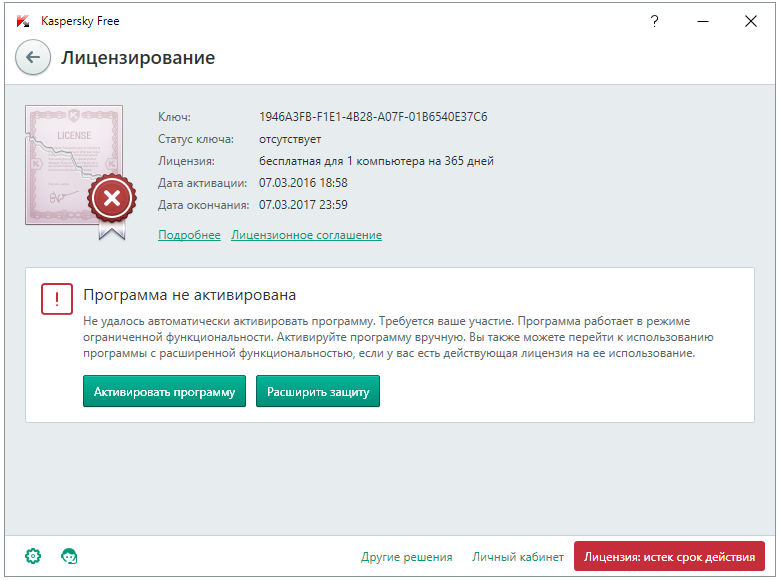Open Личный кабинет link
Viewport: 780px width, 580px height.
(x=518, y=557)
